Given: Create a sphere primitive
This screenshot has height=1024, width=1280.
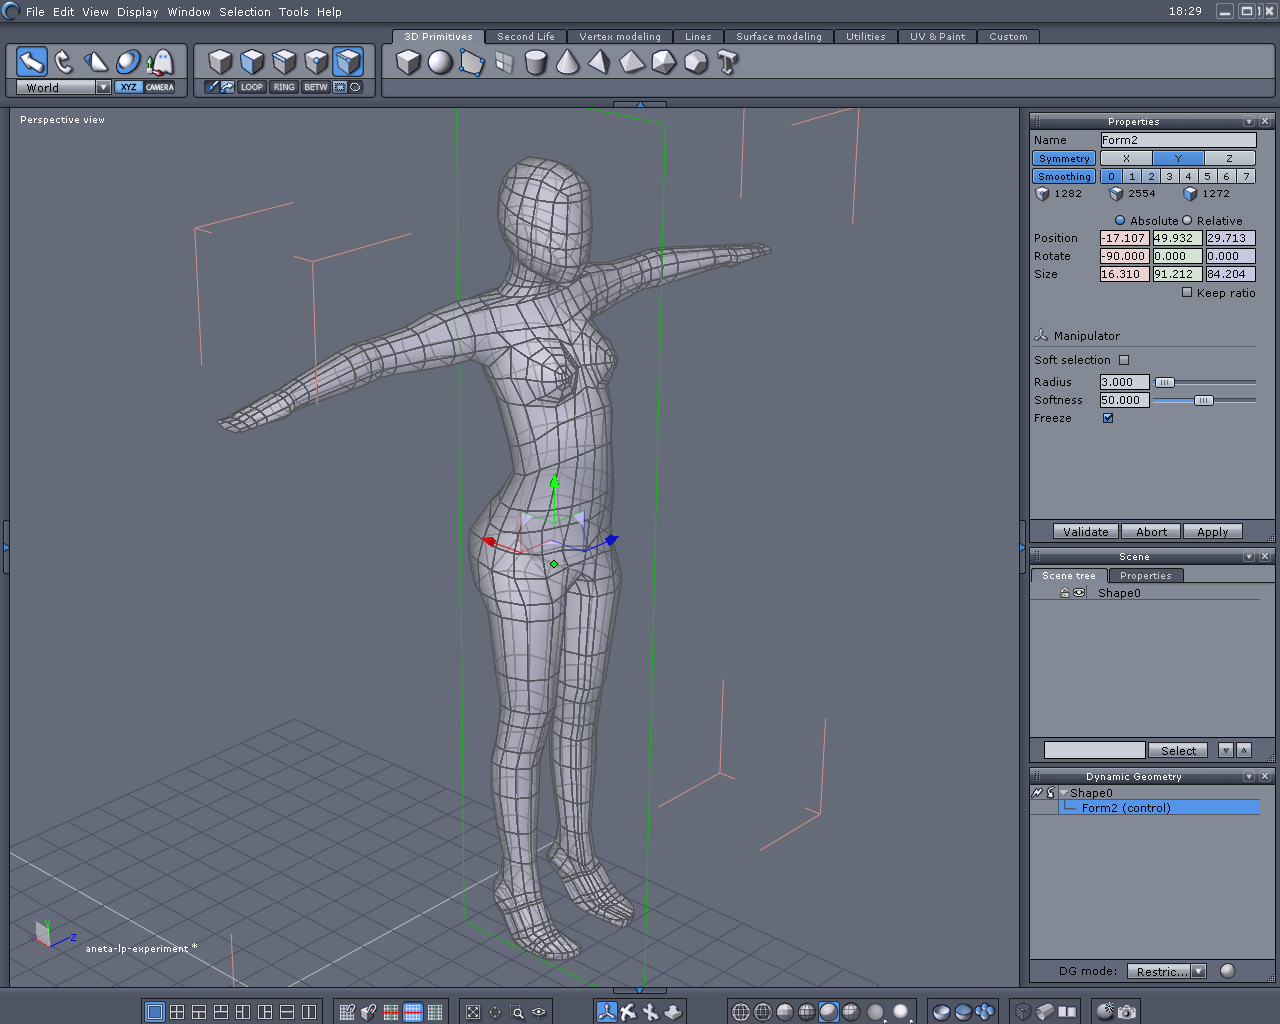Looking at the screenshot, I should click(440, 62).
